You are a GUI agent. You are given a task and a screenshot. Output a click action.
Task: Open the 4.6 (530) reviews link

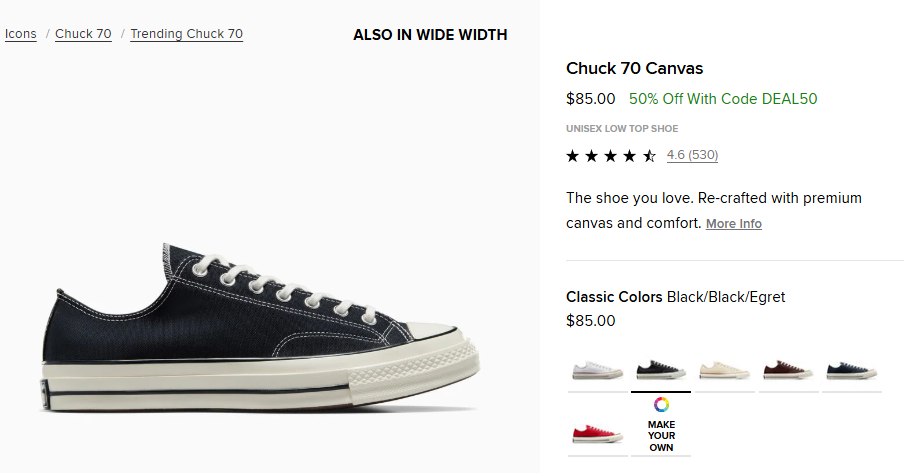[692, 155]
